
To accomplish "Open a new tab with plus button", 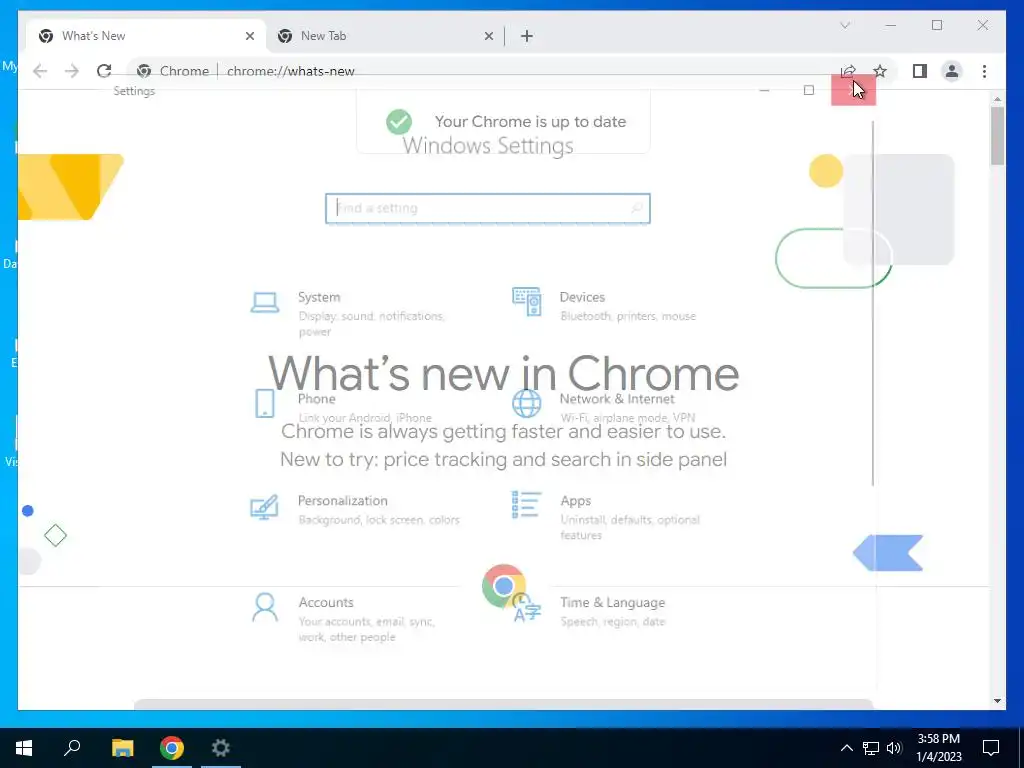I will coord(526,36).
